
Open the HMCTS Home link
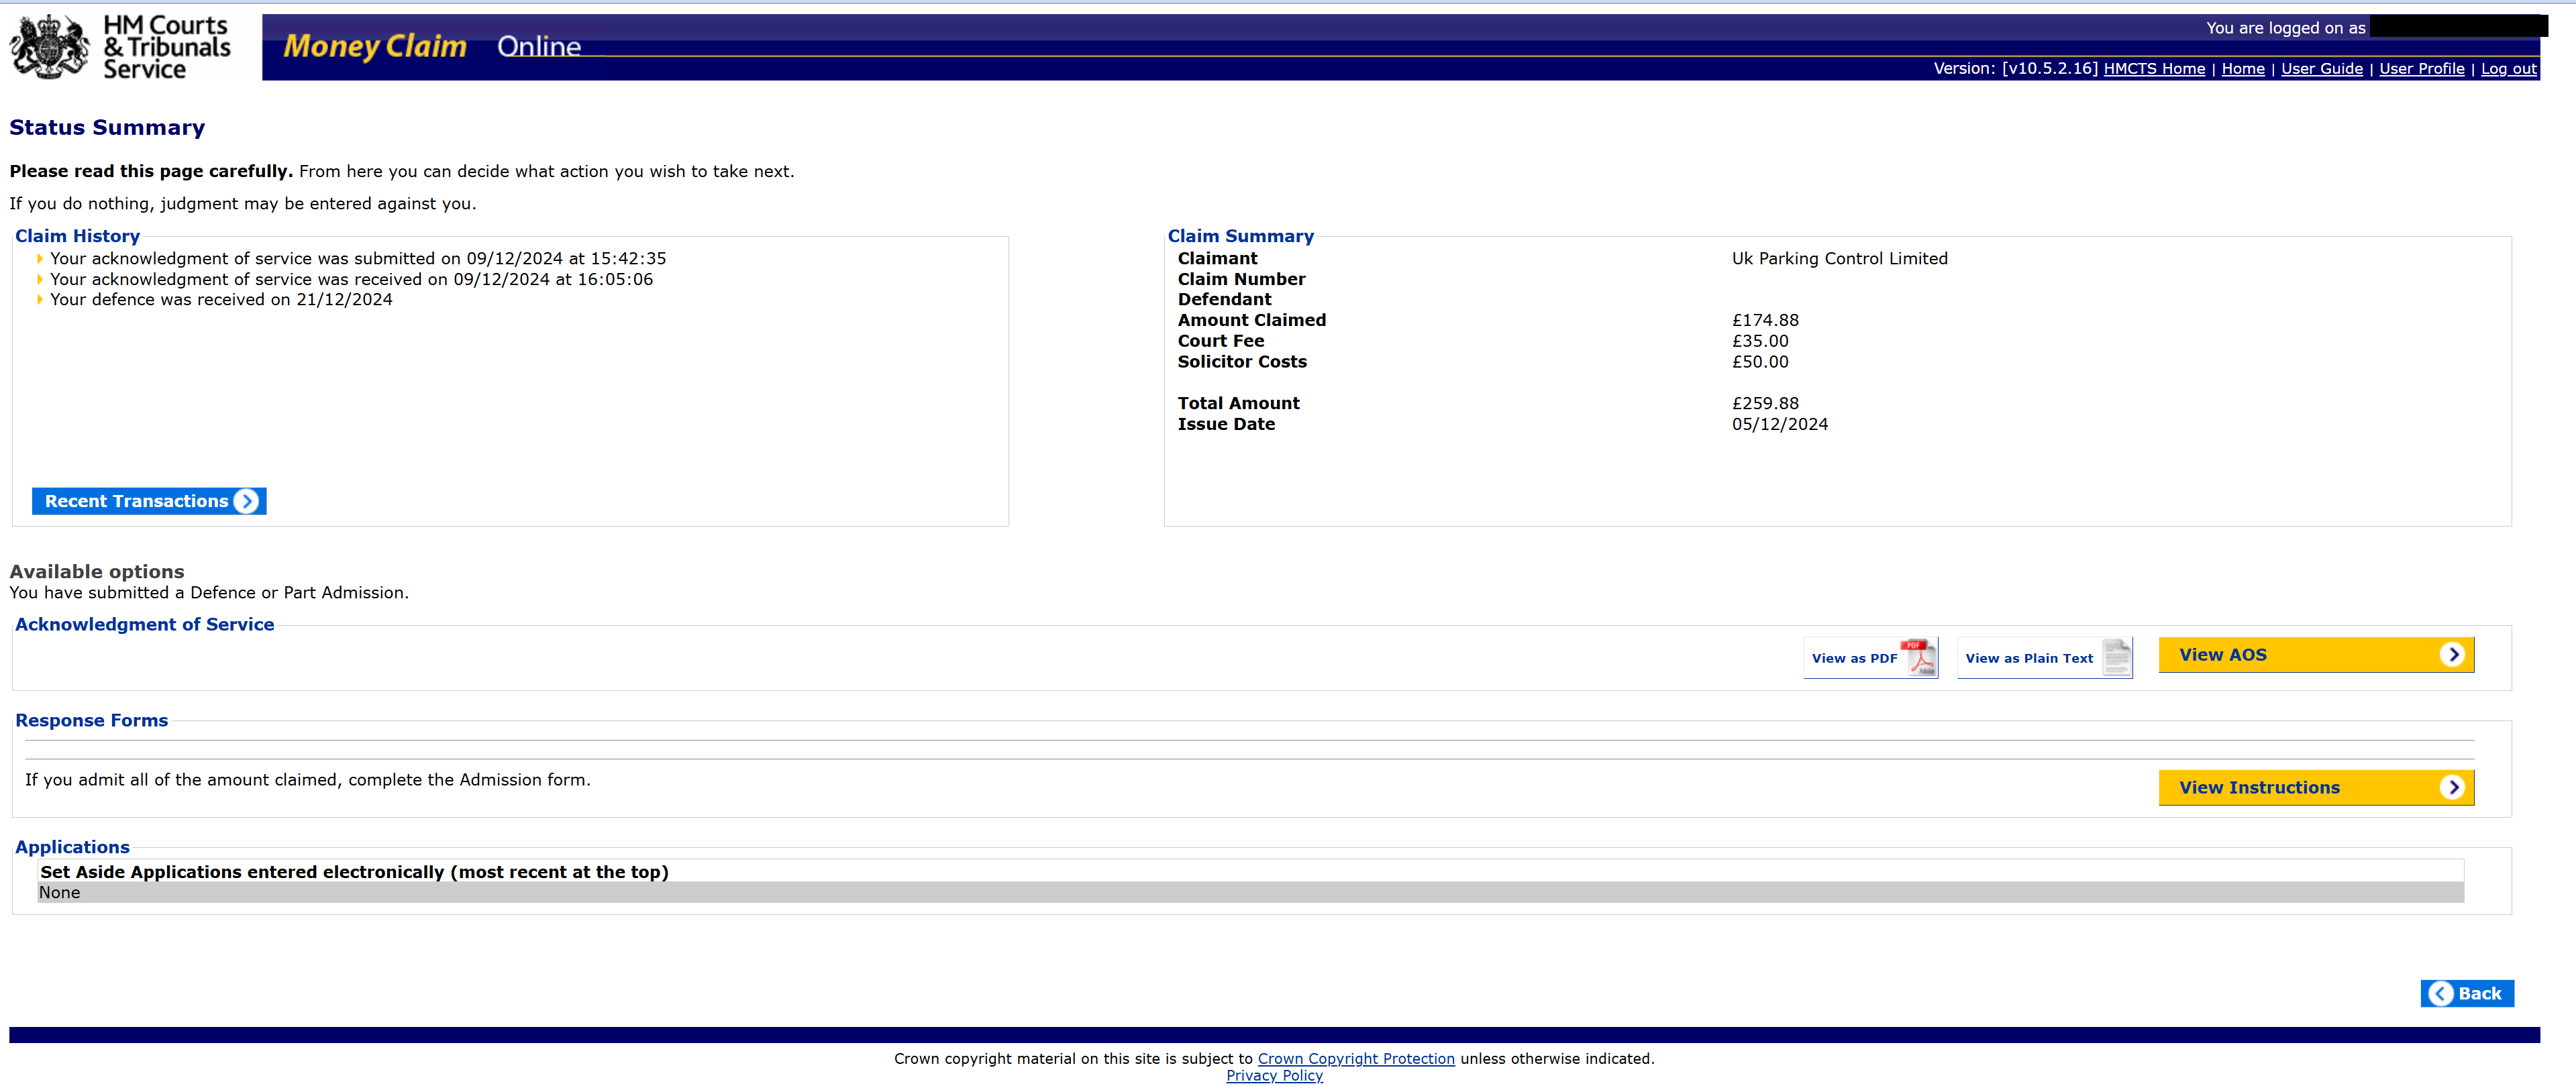click(x=2154, y=69)
